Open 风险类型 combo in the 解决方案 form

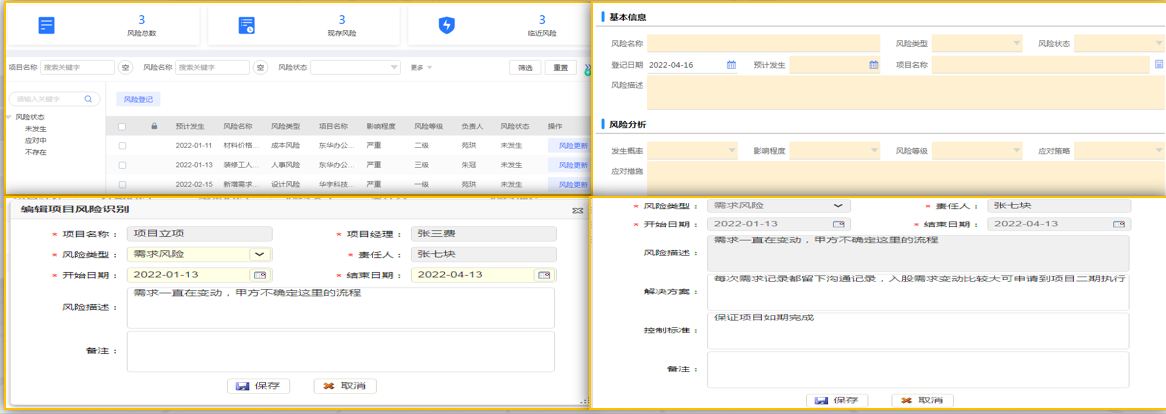pos(838,205)
